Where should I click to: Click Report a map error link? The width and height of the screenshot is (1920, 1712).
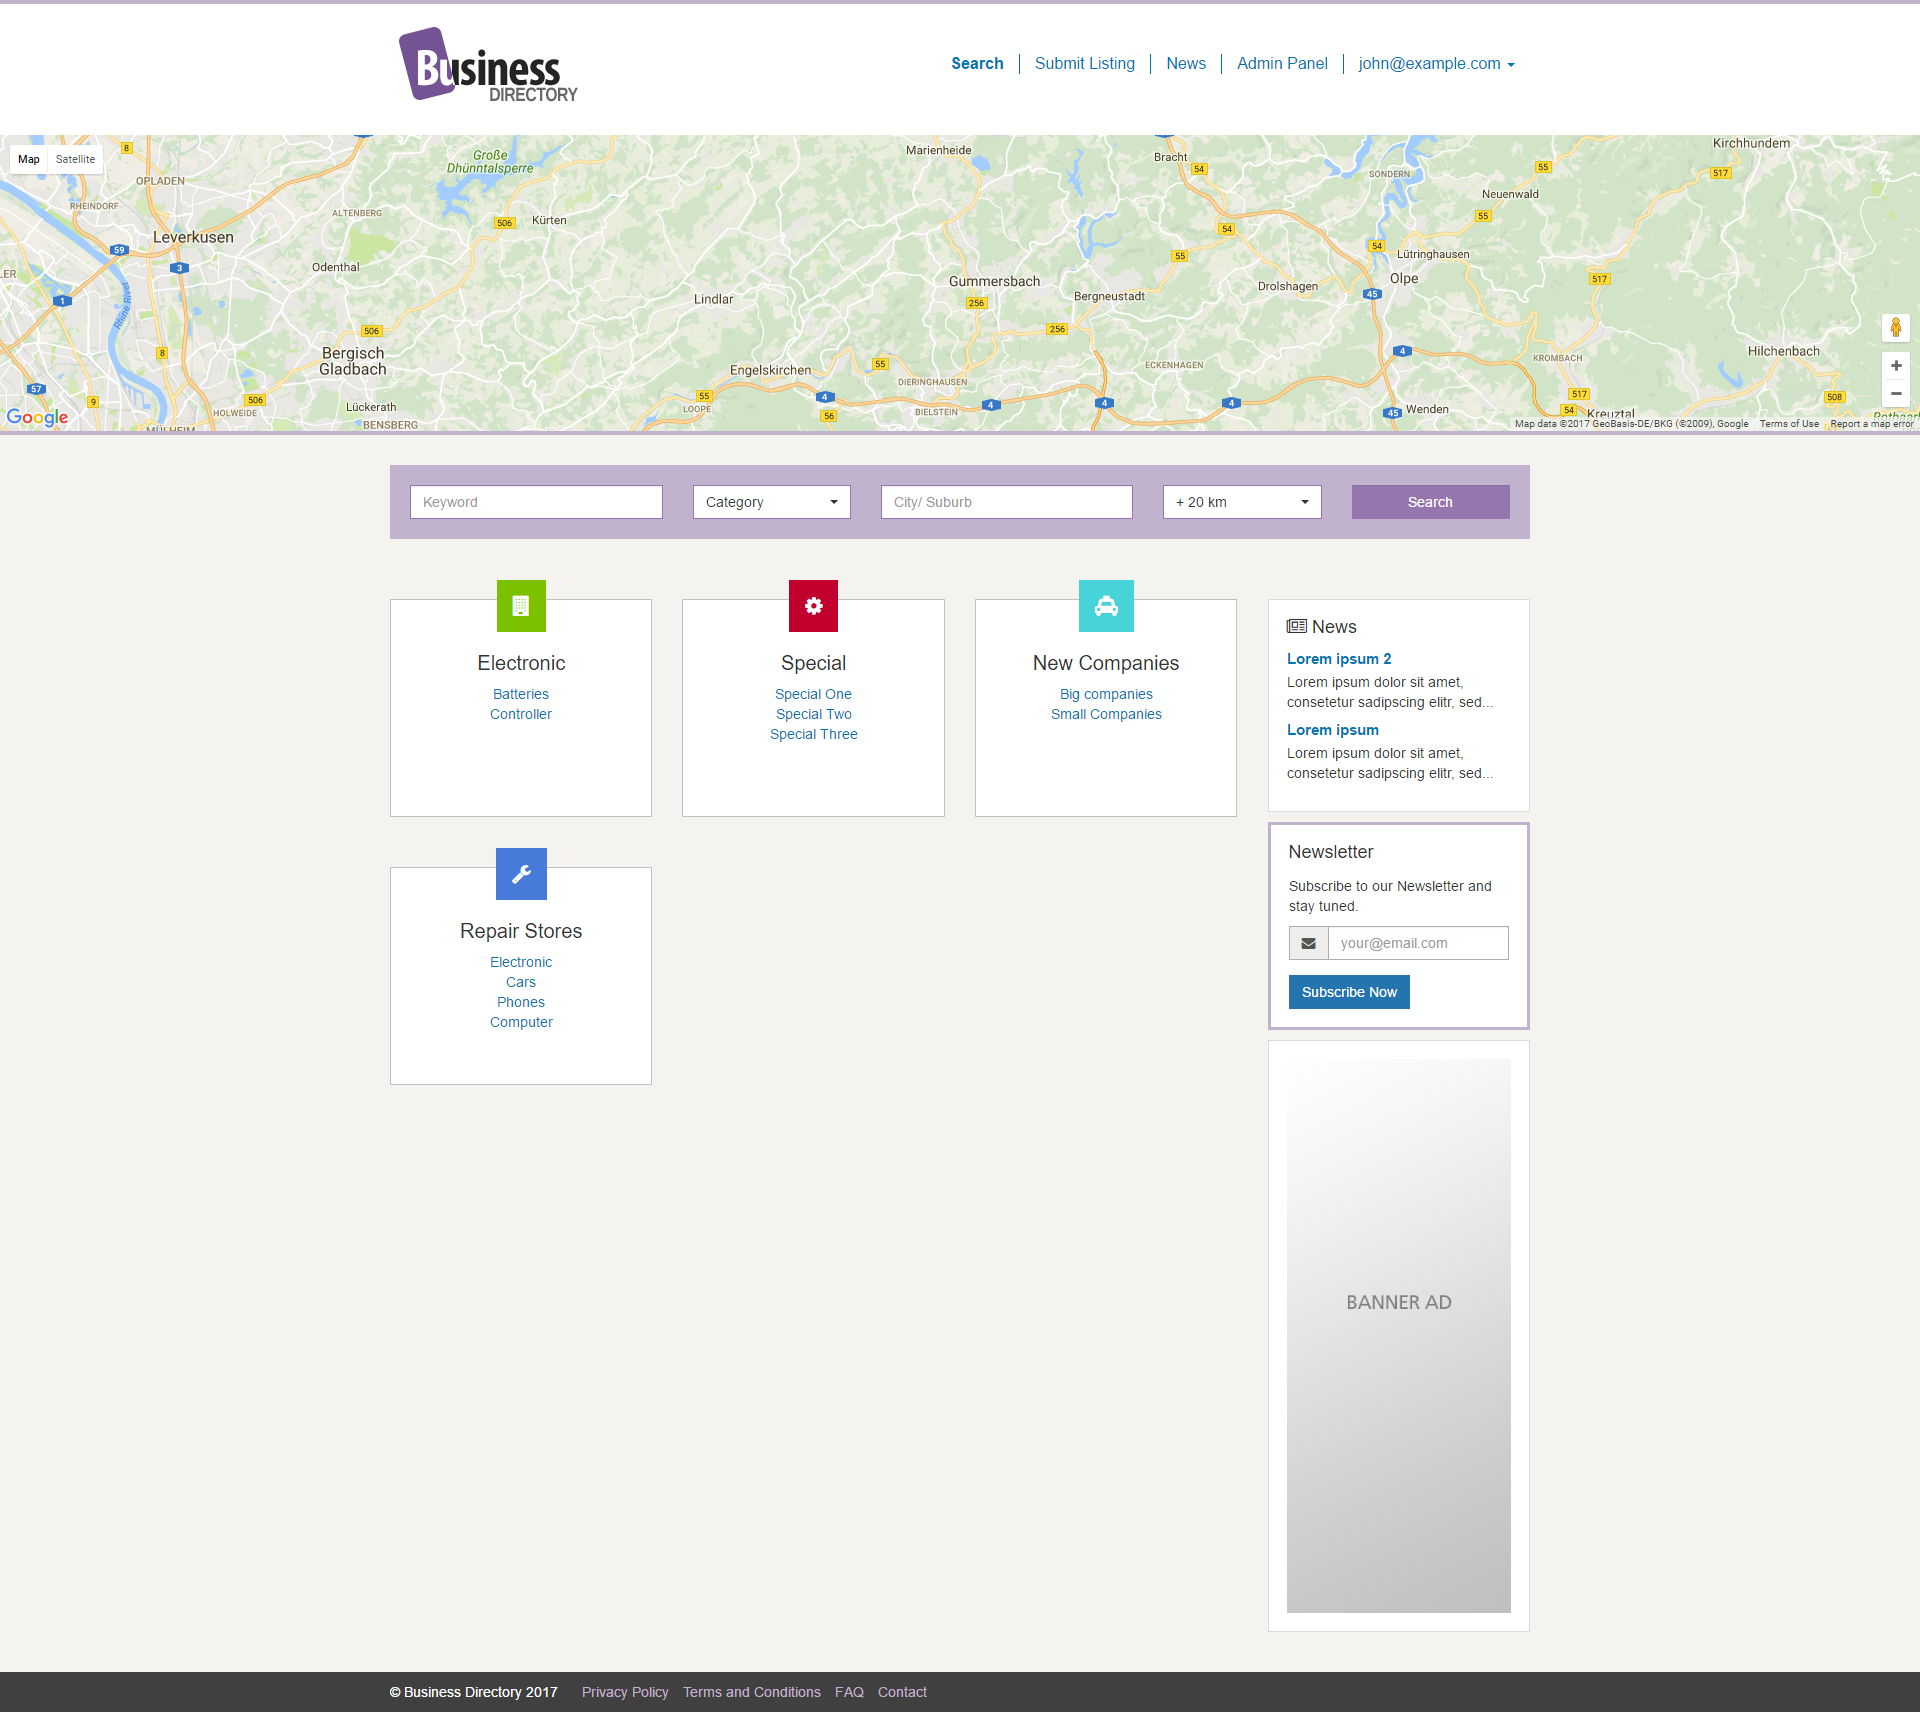coord(1871,424)
